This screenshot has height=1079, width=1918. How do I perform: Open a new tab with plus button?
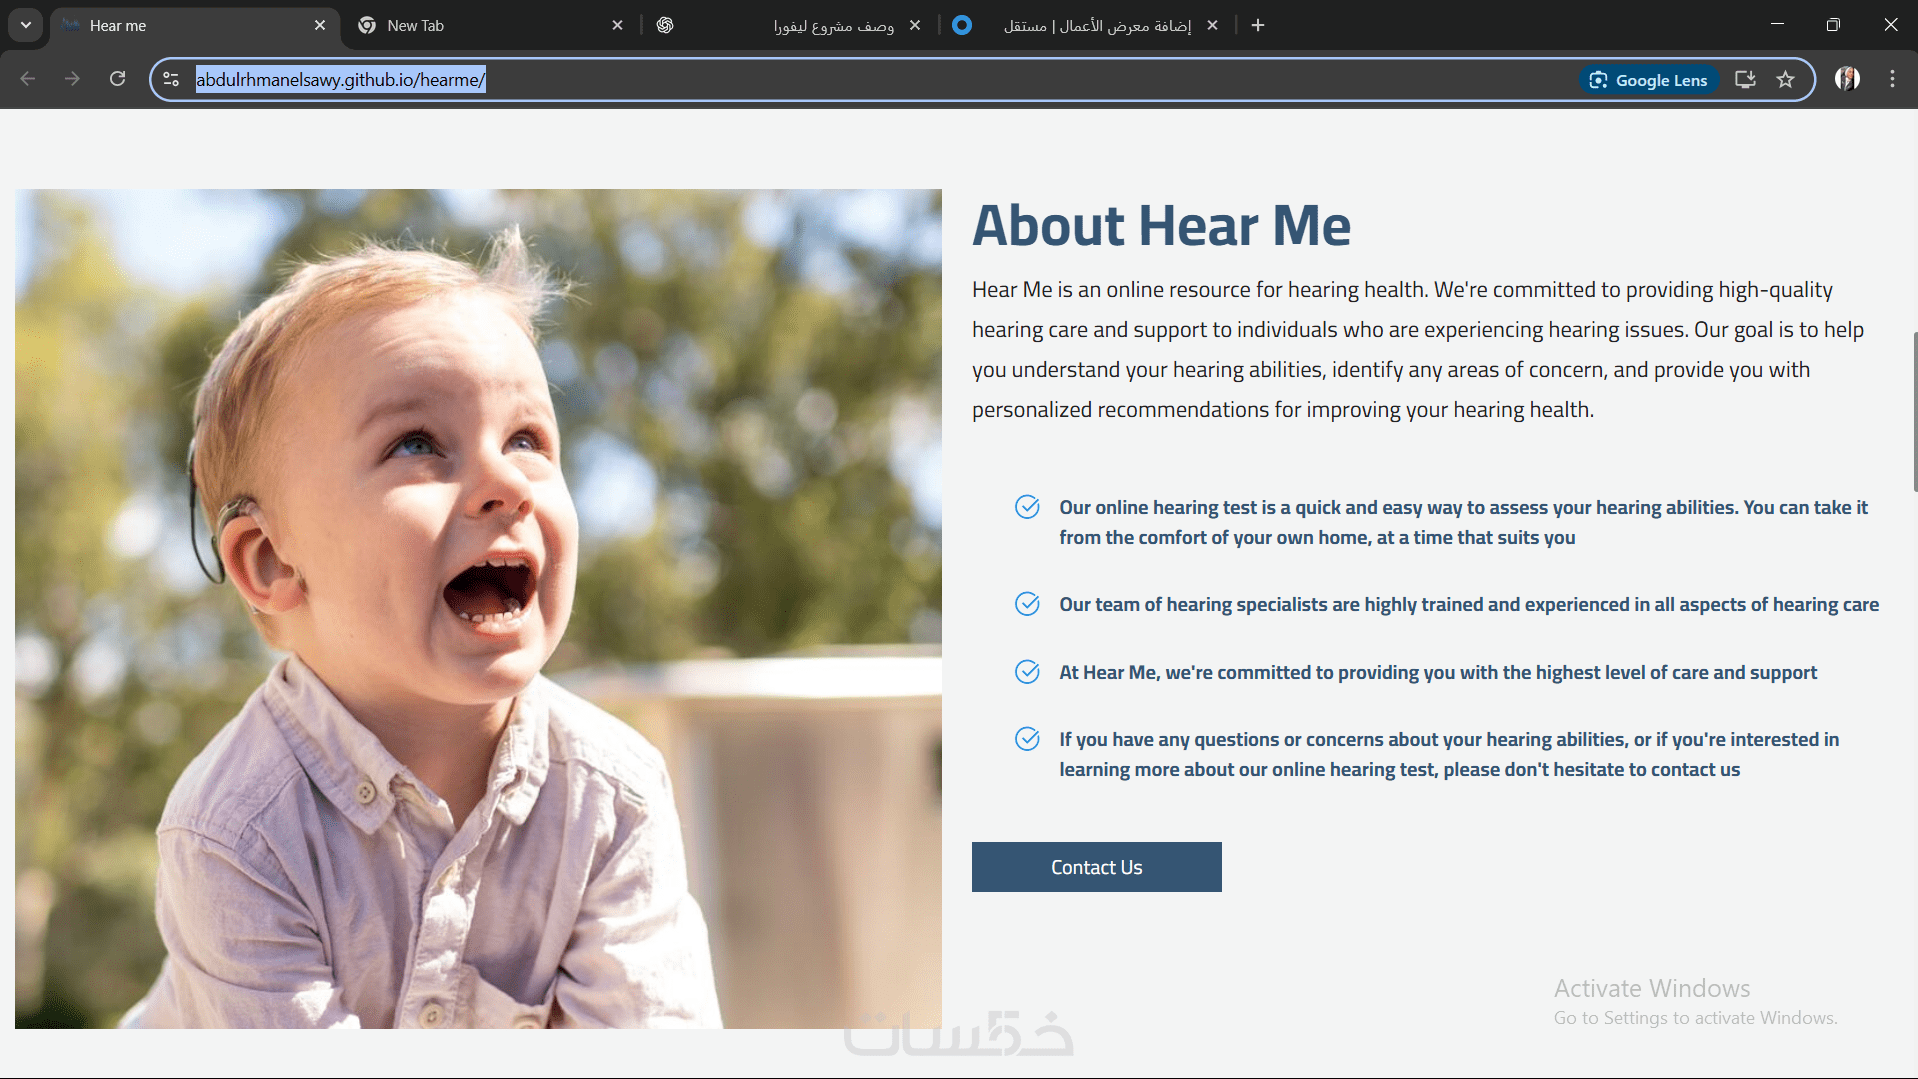1258,25
